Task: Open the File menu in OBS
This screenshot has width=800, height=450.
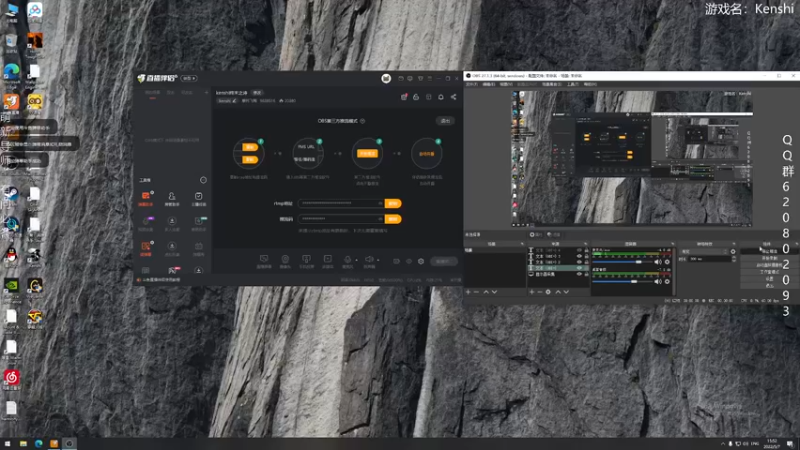Action: (471, 84)
